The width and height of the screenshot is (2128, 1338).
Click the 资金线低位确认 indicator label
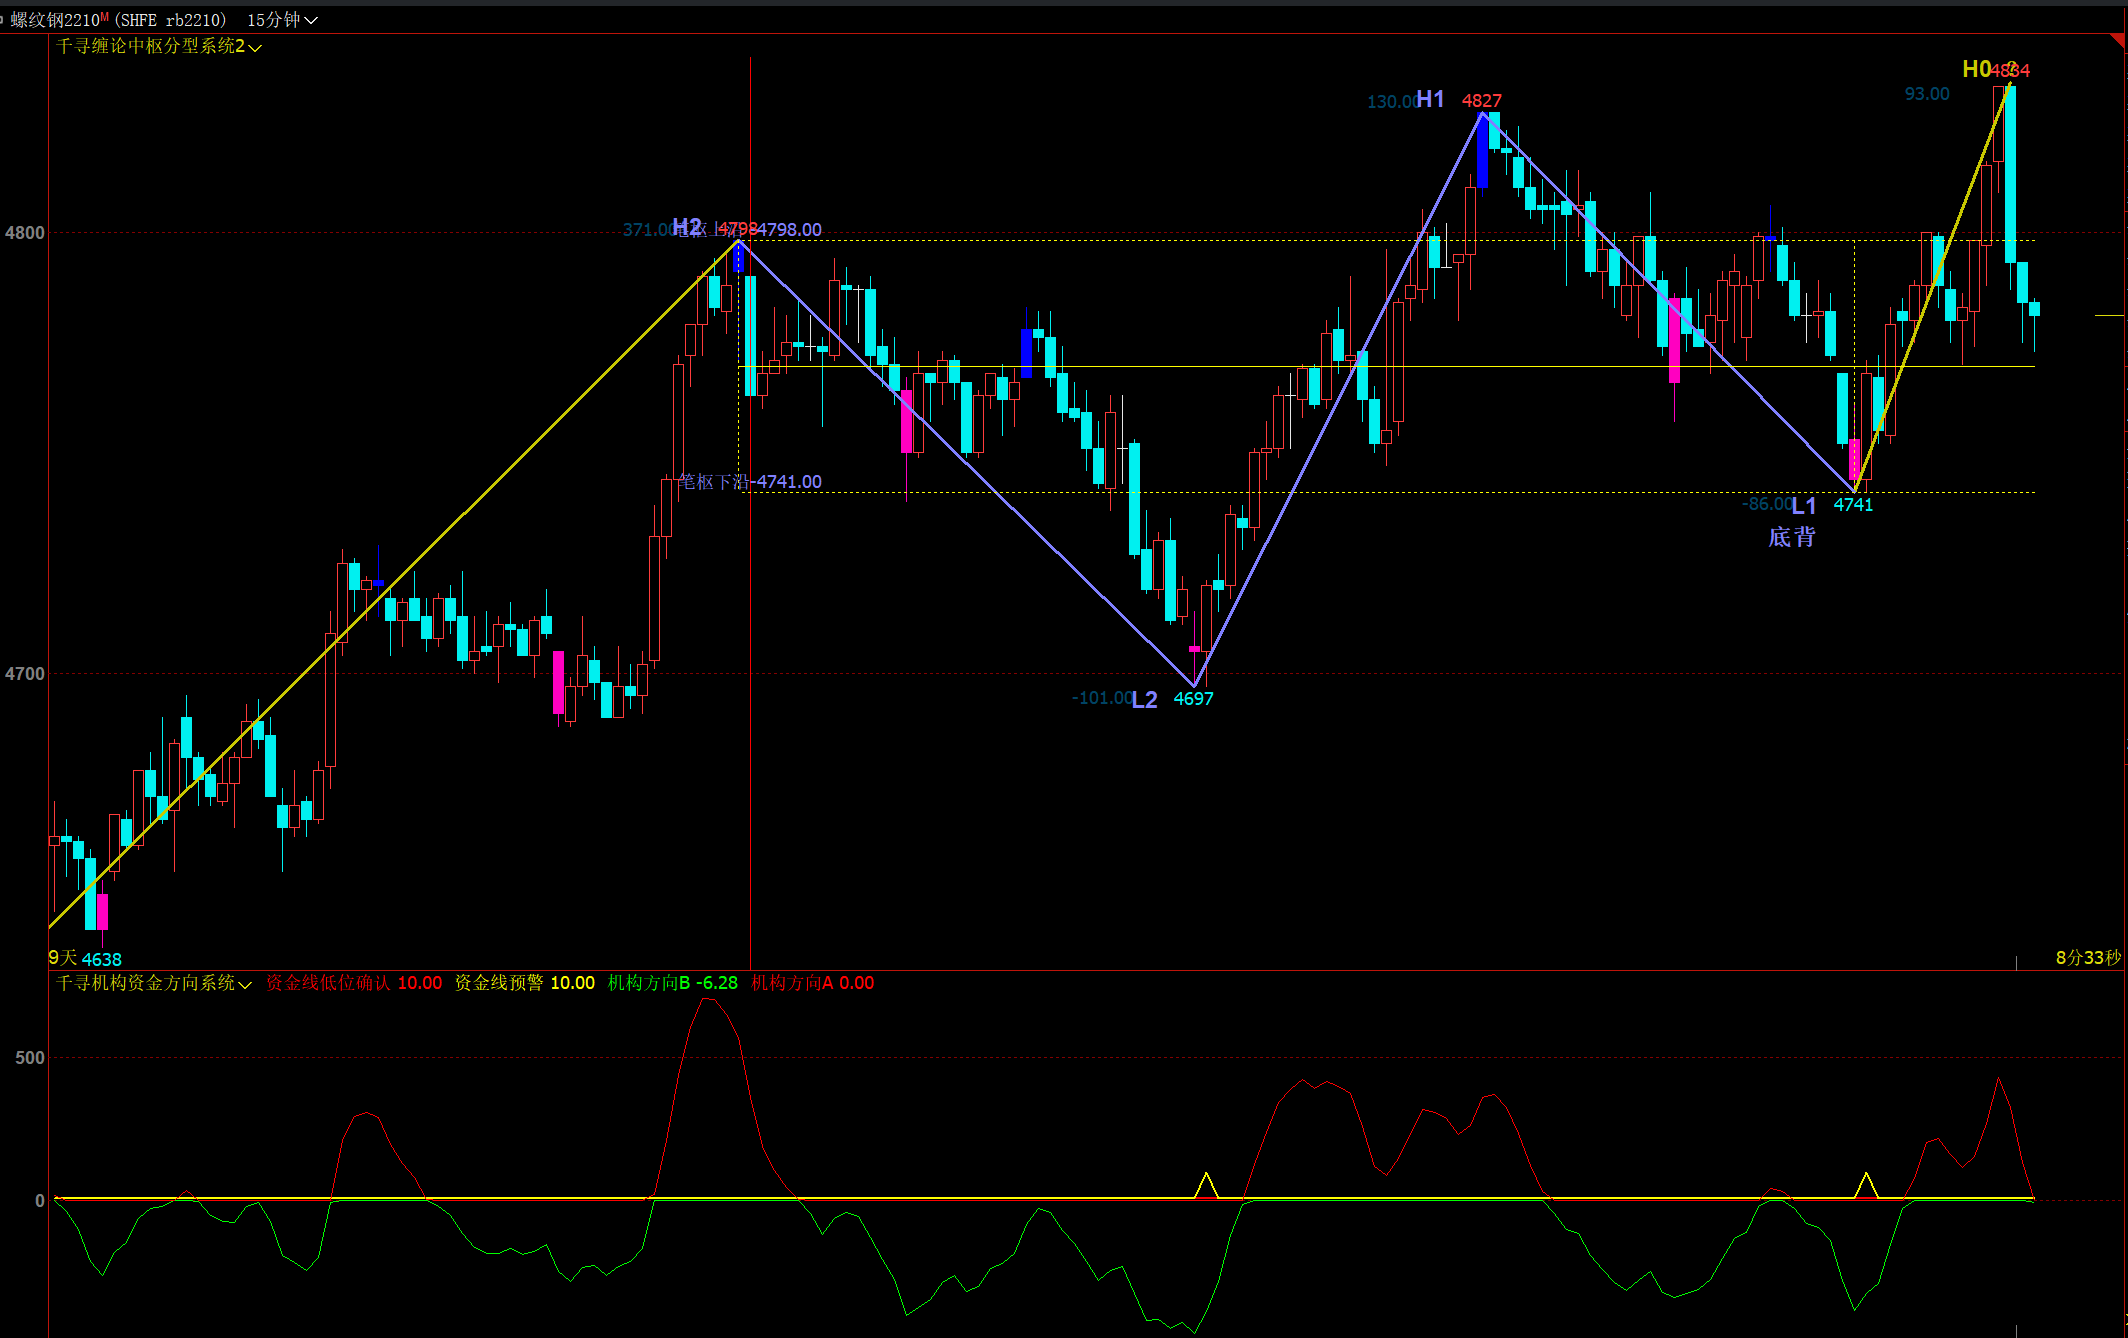[327, 983]
